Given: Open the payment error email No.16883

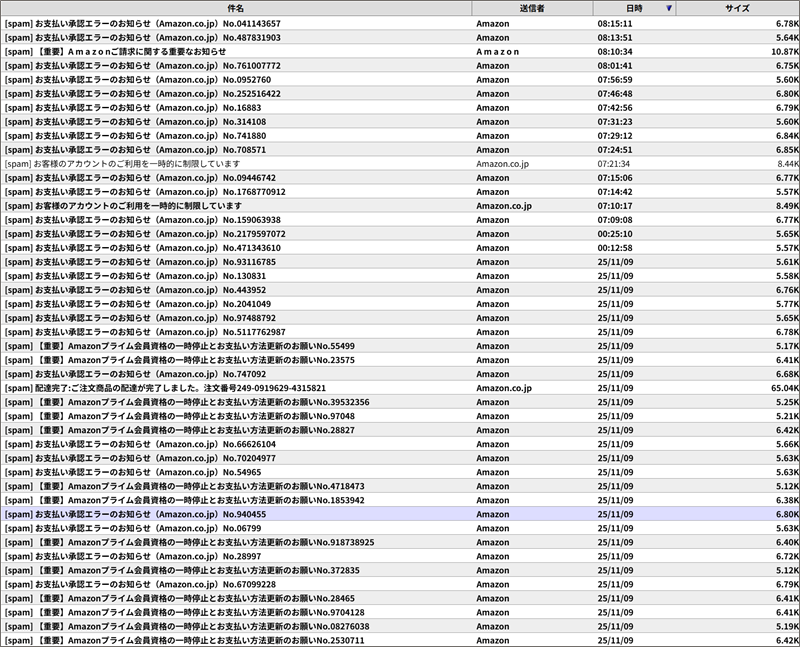Looking at the screenshot, I should pos(133,107).
